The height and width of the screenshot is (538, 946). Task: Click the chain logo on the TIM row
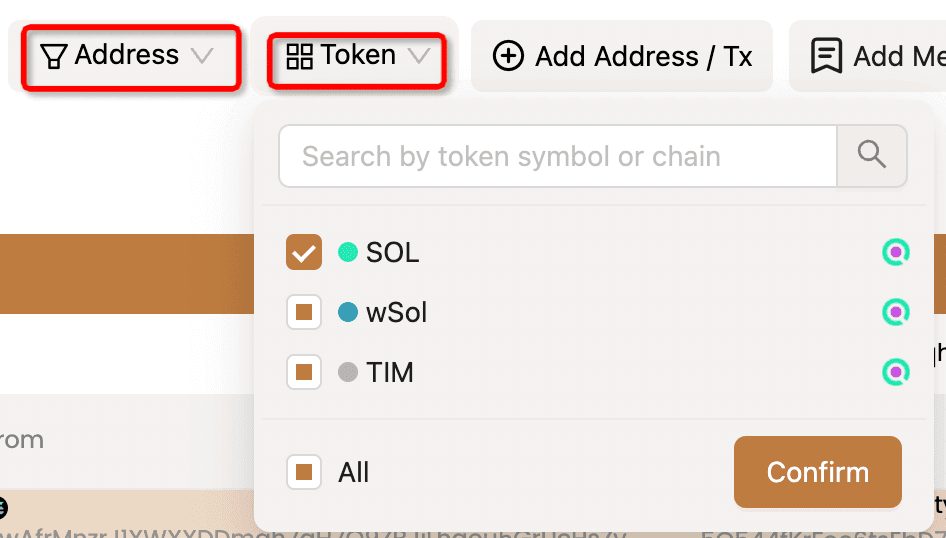(x=896, y=373)
